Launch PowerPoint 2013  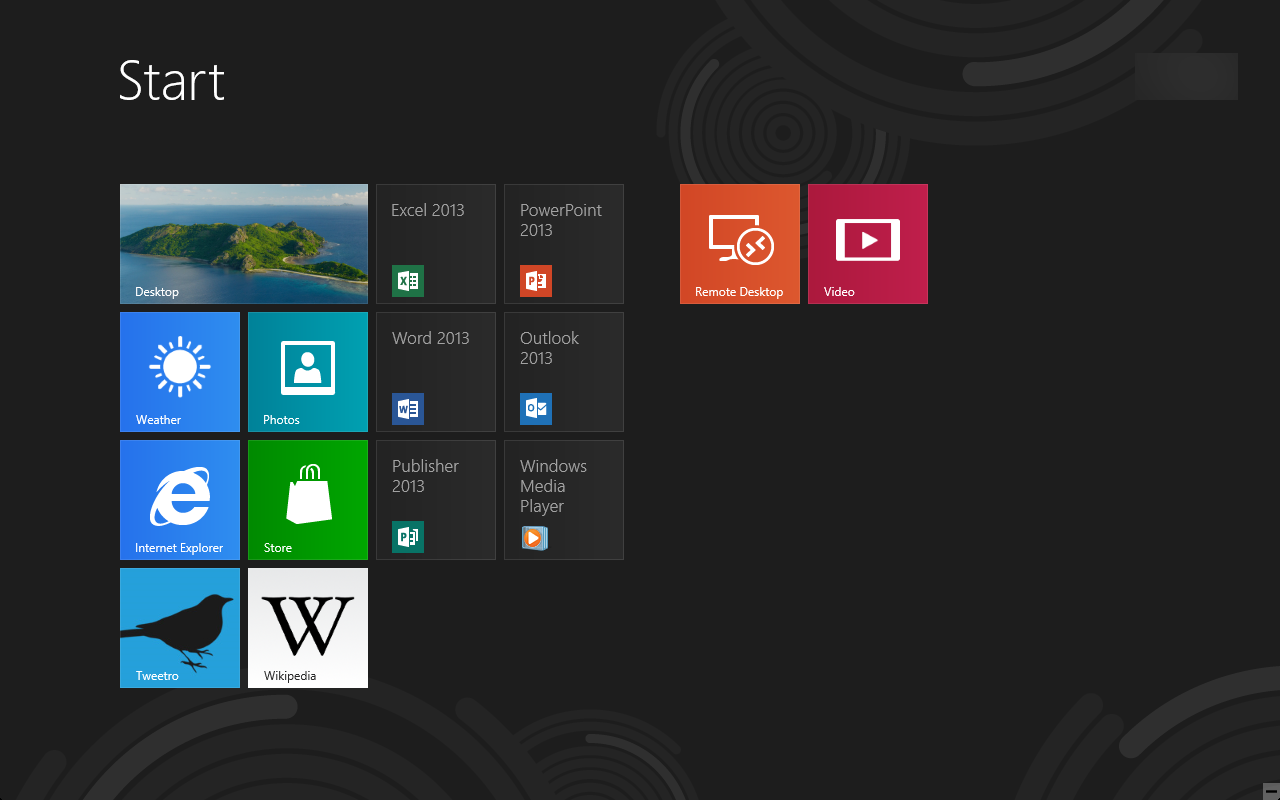564,244
